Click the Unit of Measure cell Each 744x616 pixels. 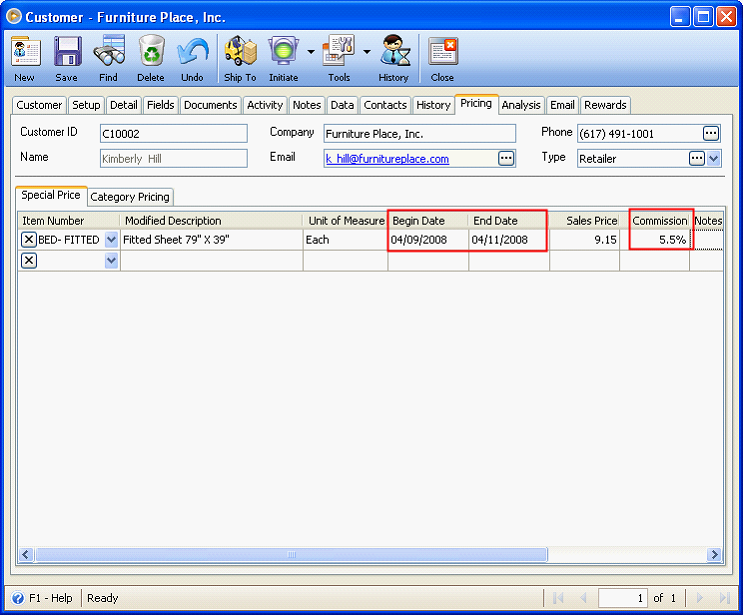point(345,240)
